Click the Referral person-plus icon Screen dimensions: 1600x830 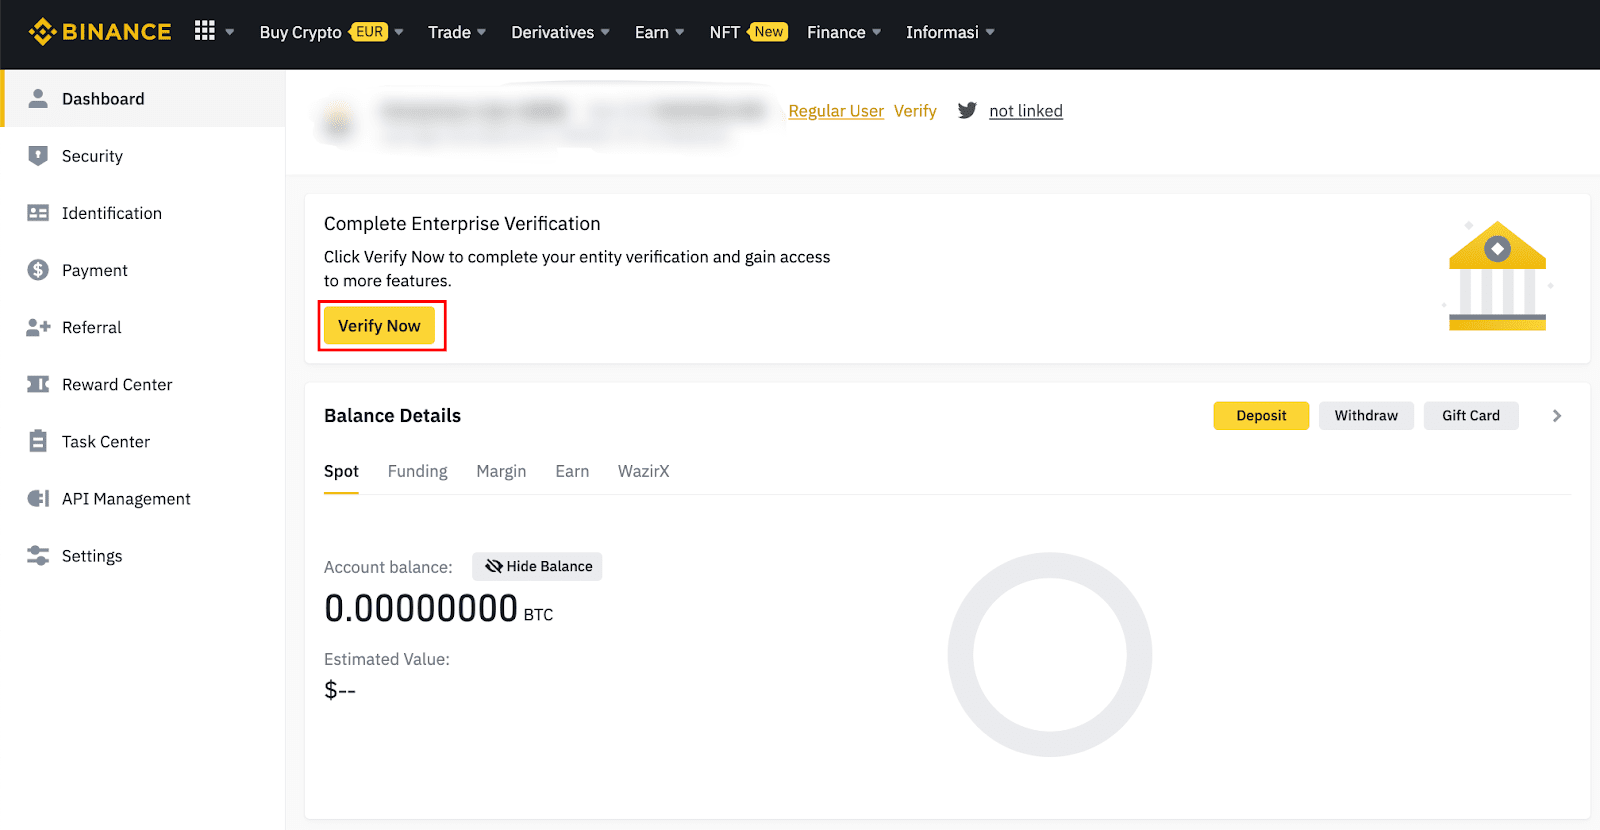(38, 327)
